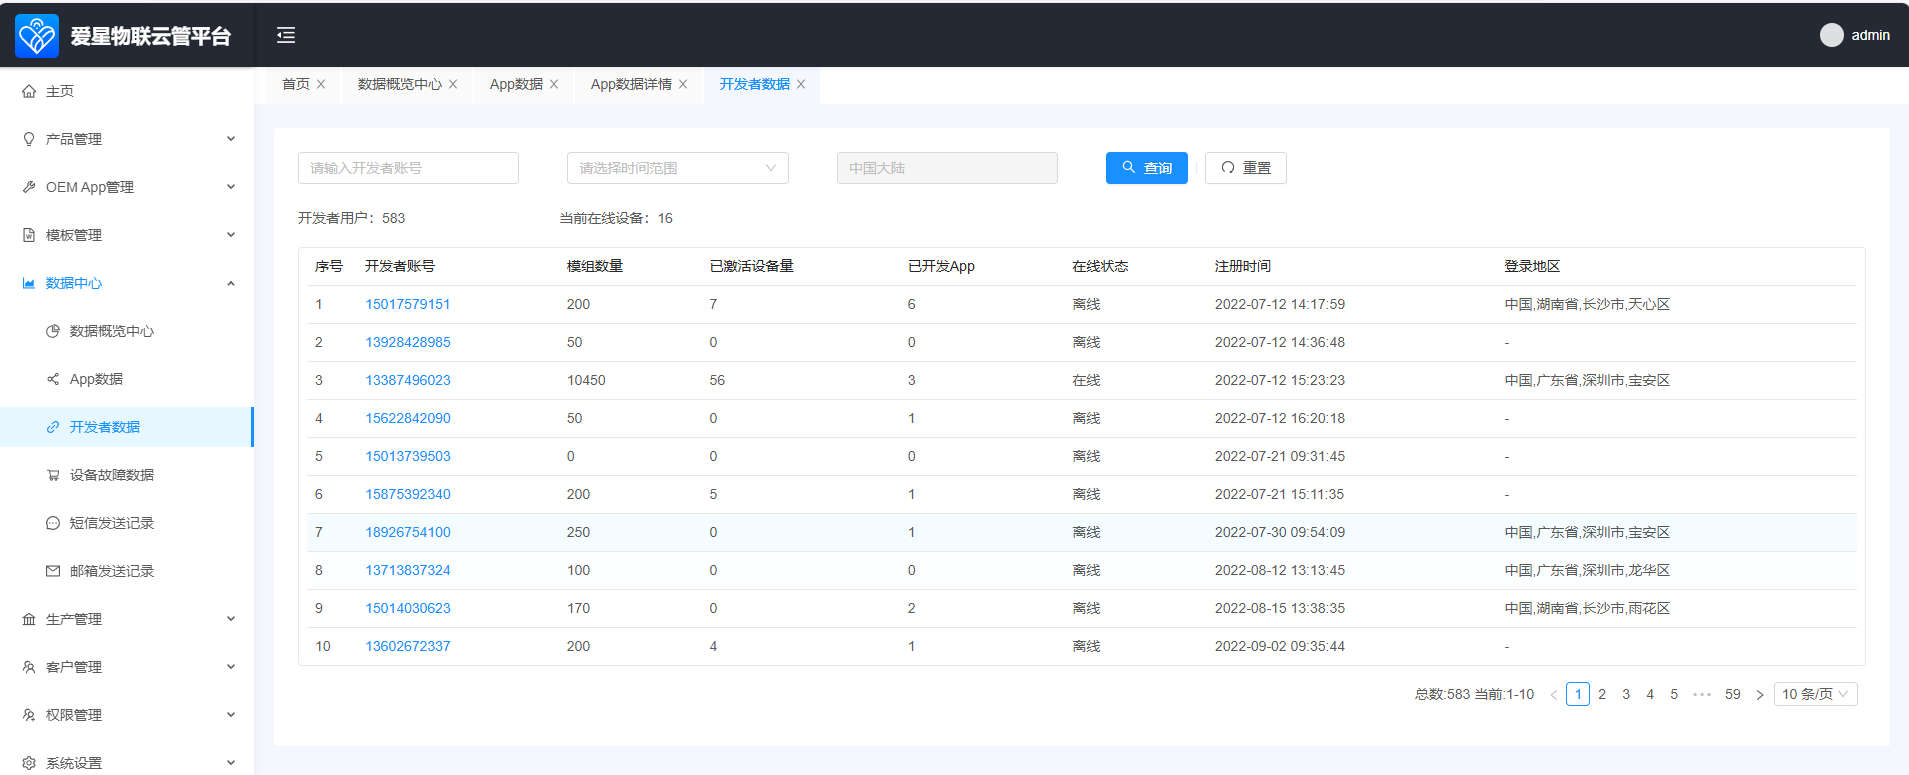Expand the 权限管理 menu chevron
The width and height of the screenshot is (1909, 775).
[x=231, y=715]
